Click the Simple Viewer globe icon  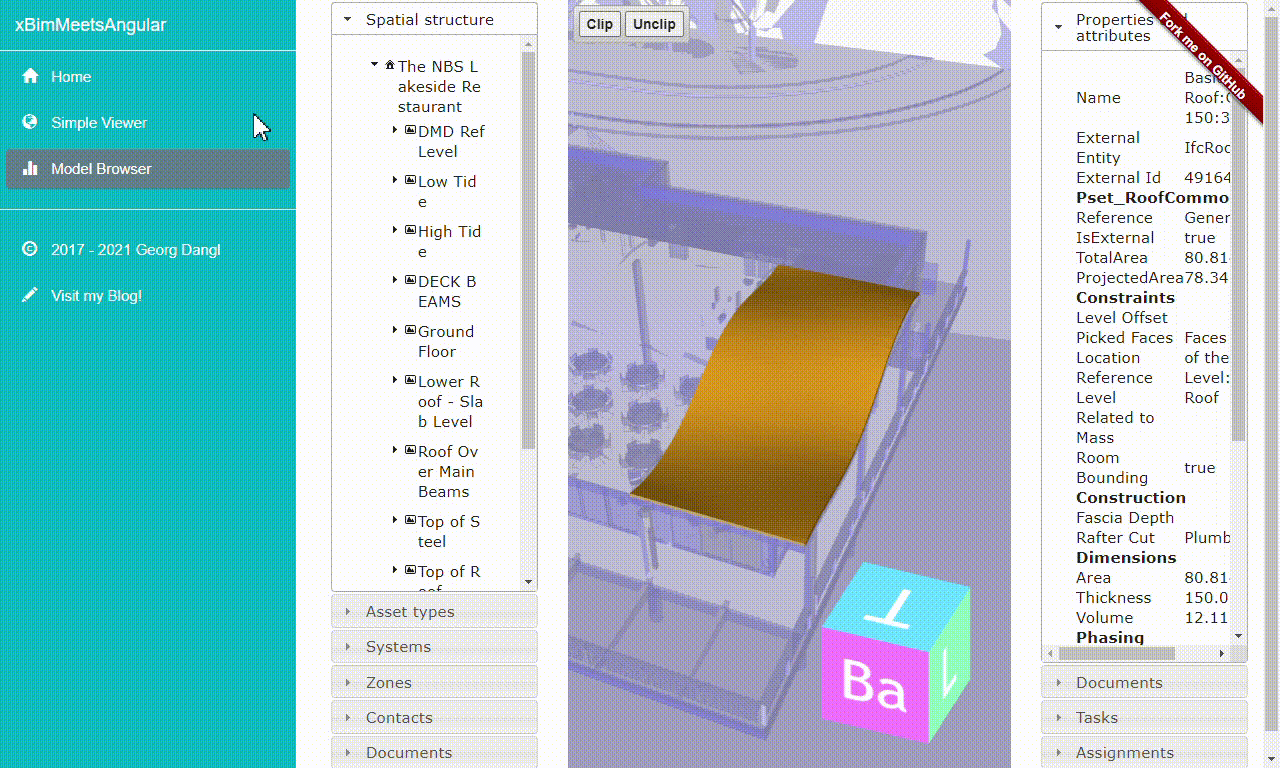click(30, 122)
